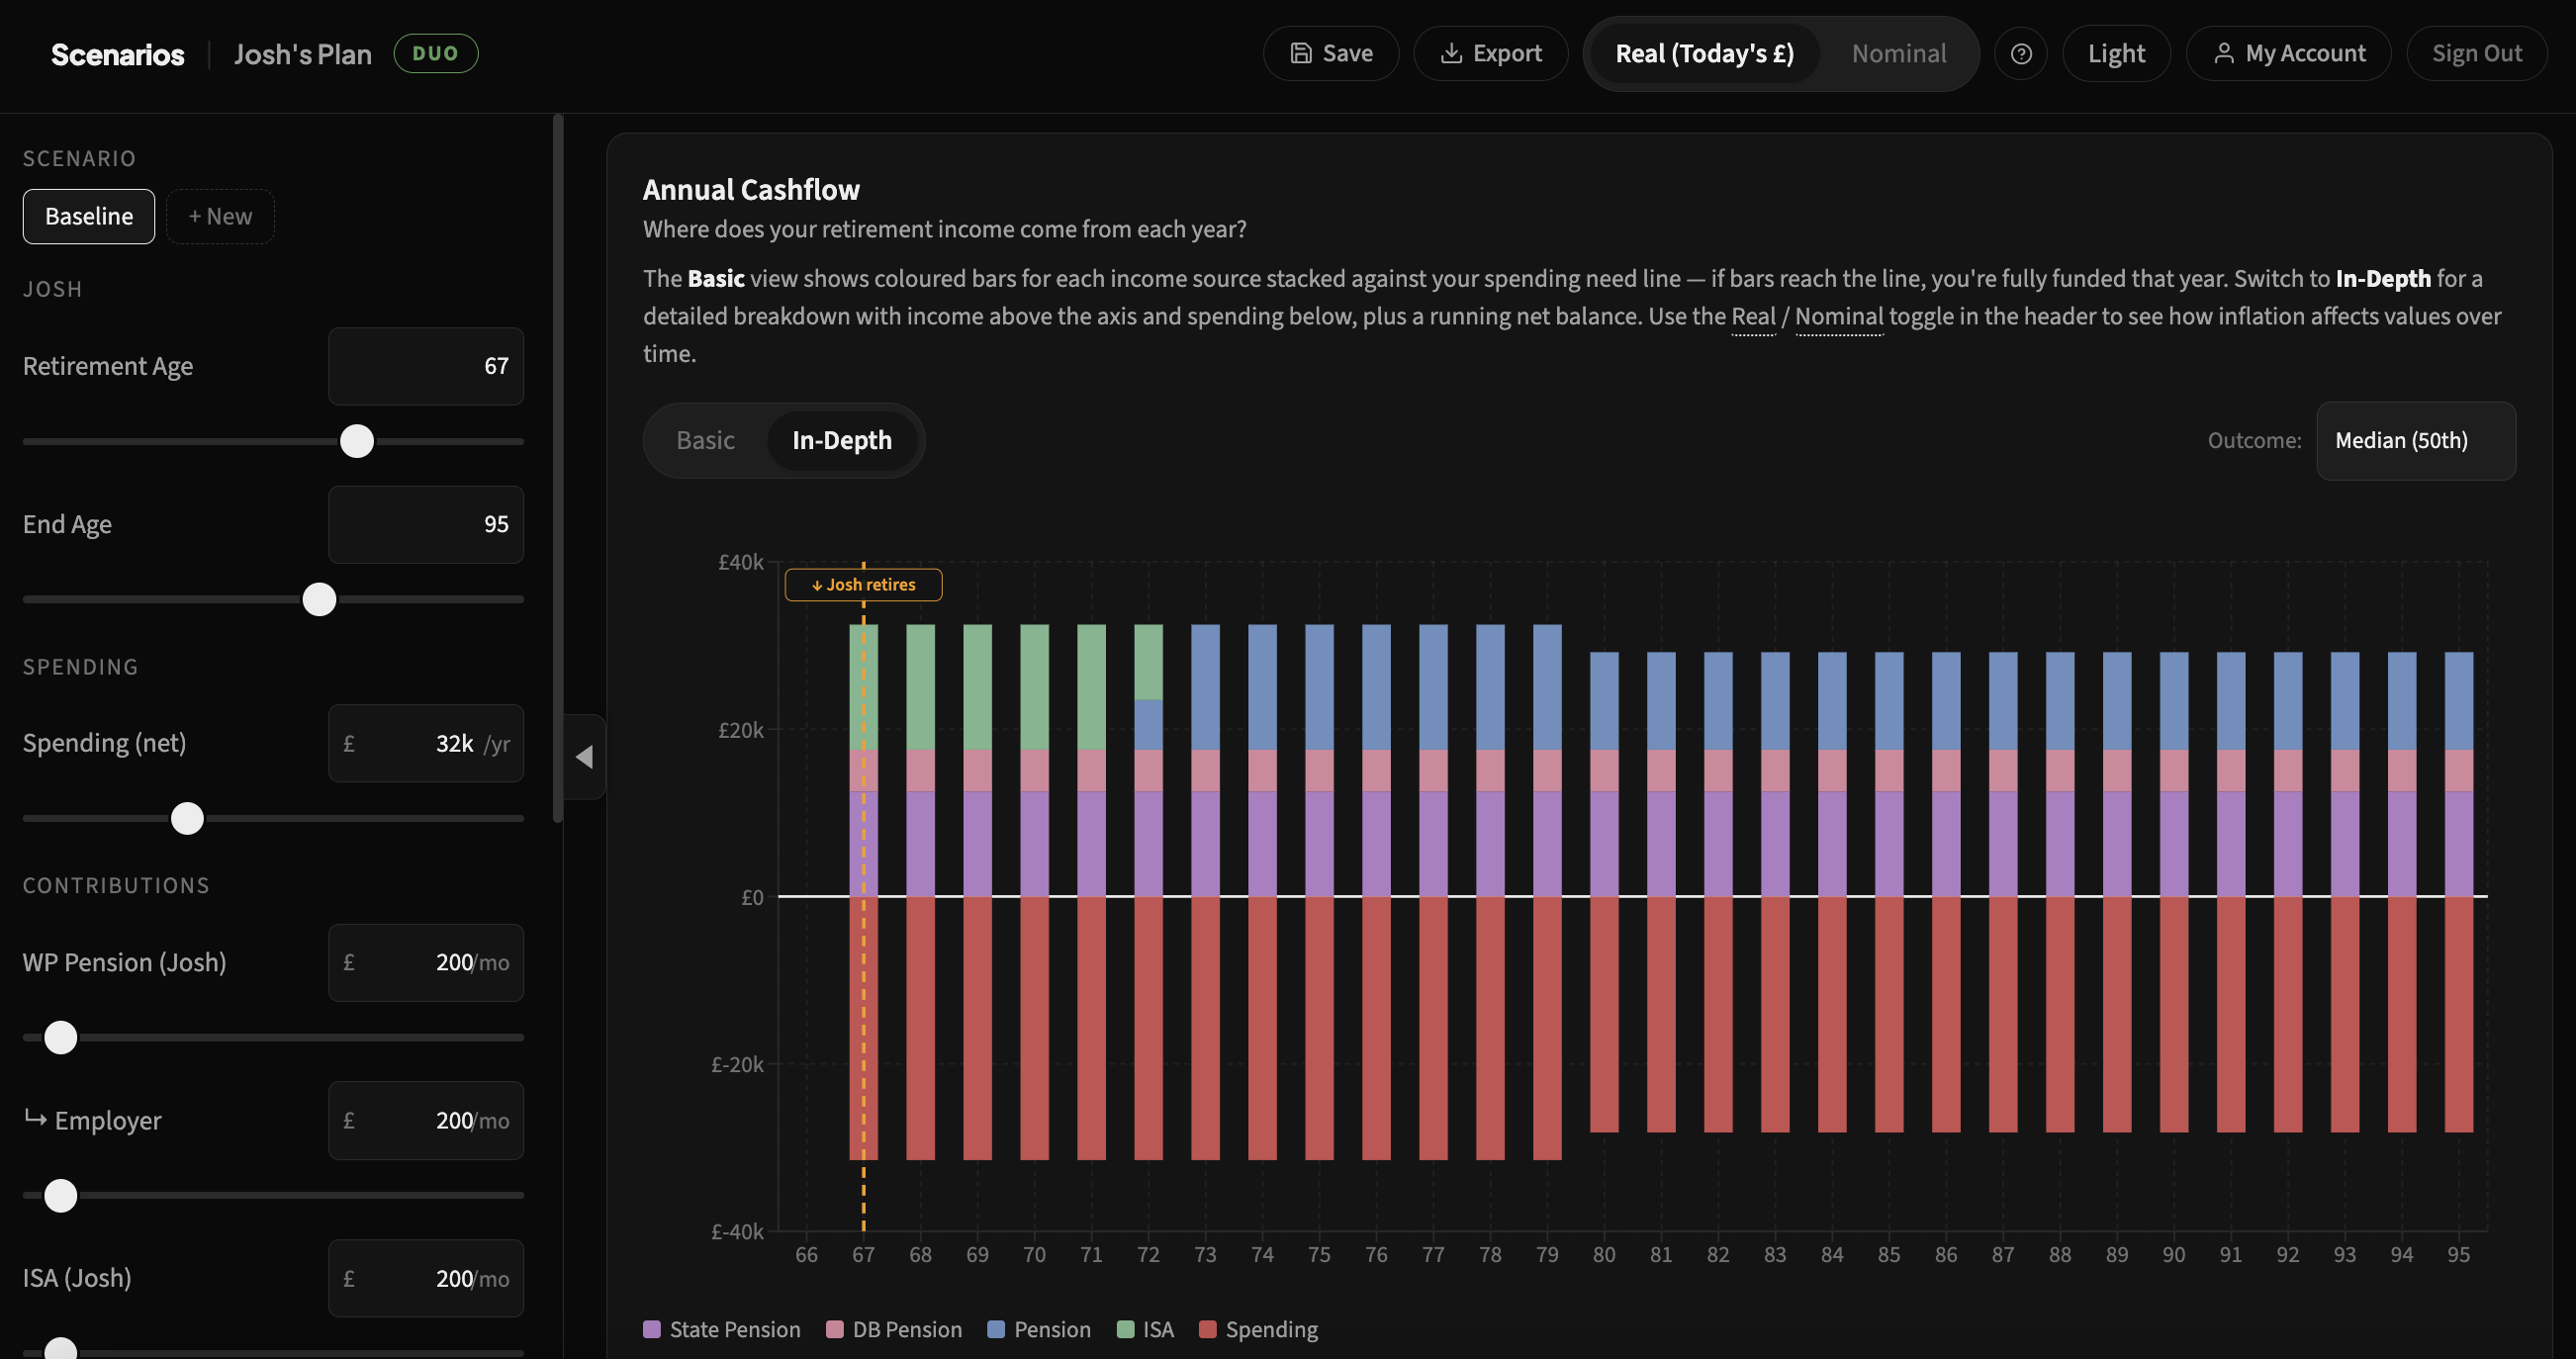Toggle Light theme mode
2576x1359 pixels.
point(2116,53)
